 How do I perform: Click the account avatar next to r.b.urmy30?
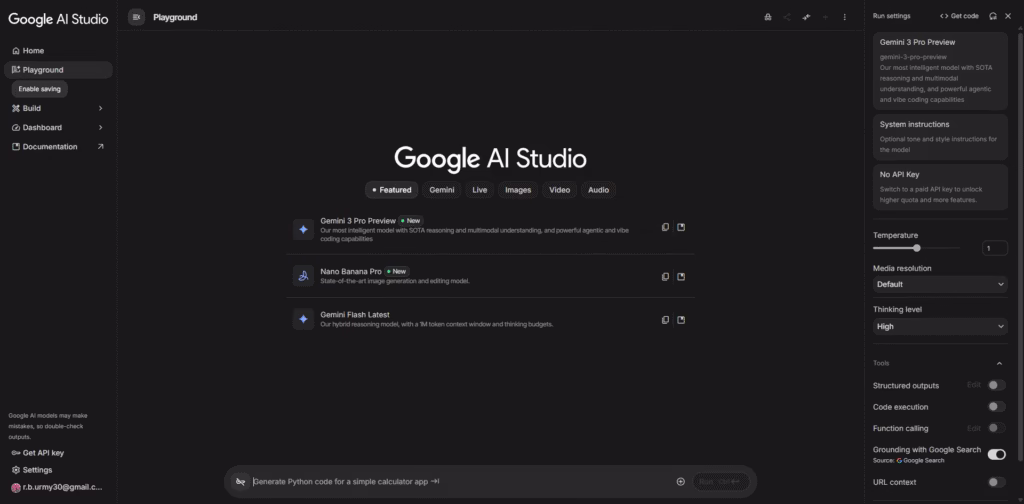[16, 487]
